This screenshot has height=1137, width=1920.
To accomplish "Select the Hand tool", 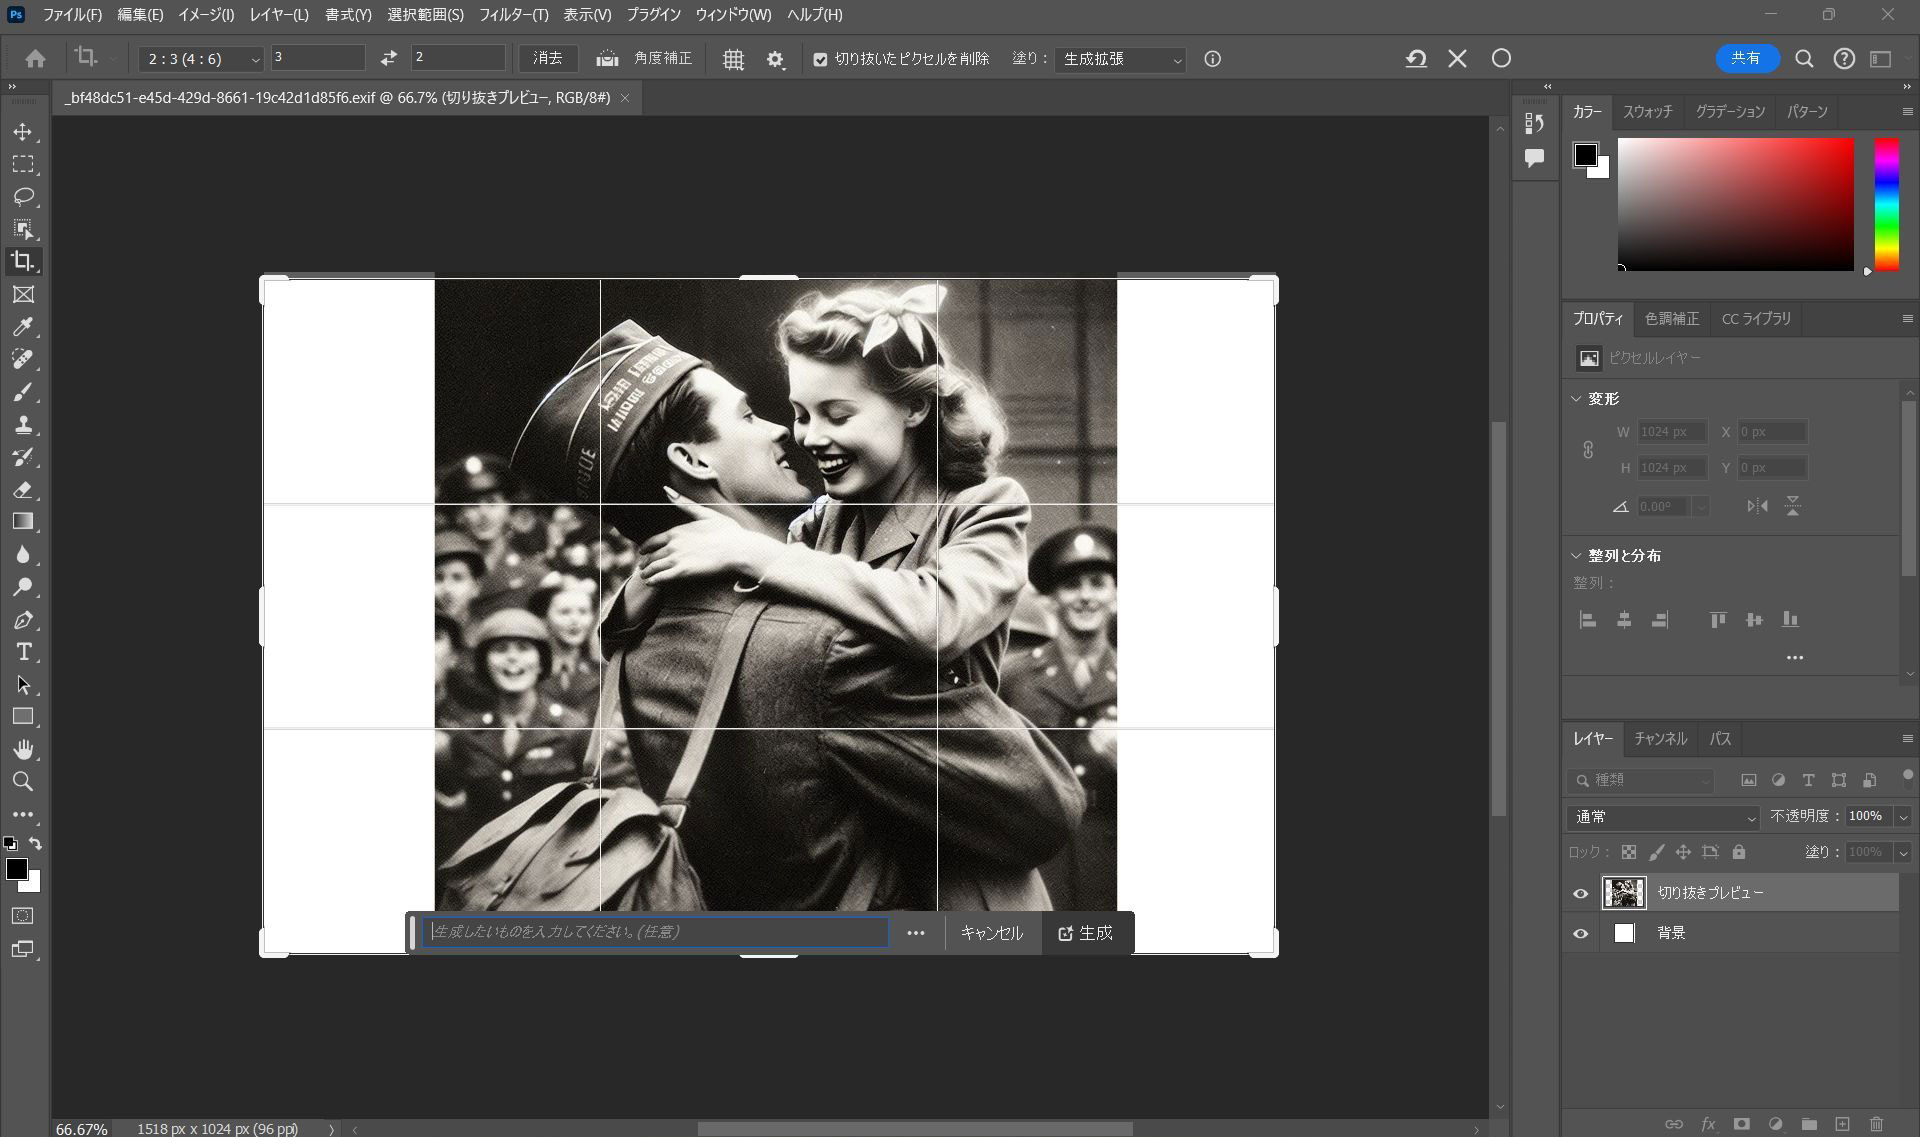I will [23, 749].
